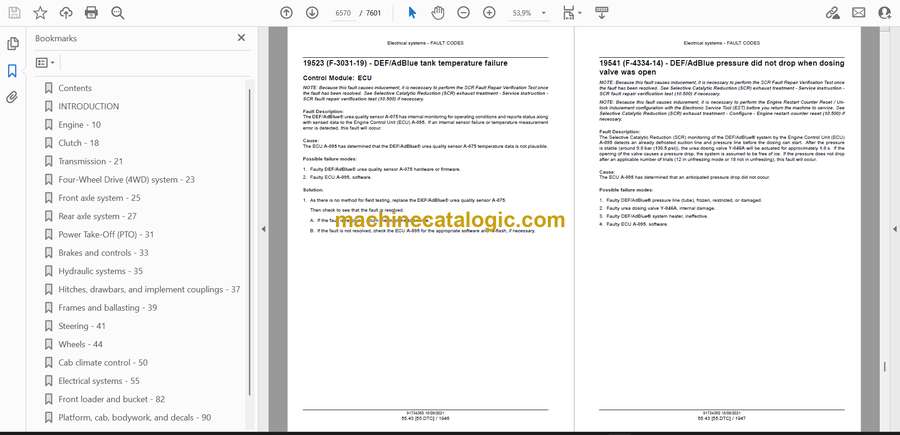
Task: Jump to Clutch - 18 bookmark
Action: (79, 143)
